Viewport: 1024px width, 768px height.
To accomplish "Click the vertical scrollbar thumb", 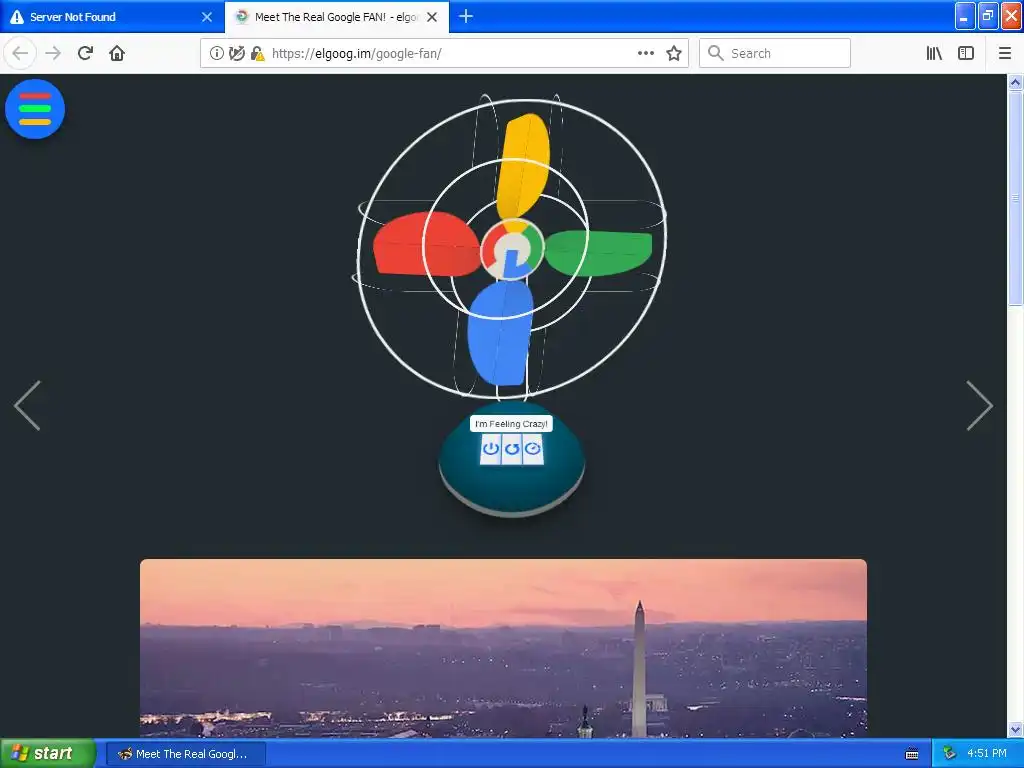I will [x=1015, y=198].
